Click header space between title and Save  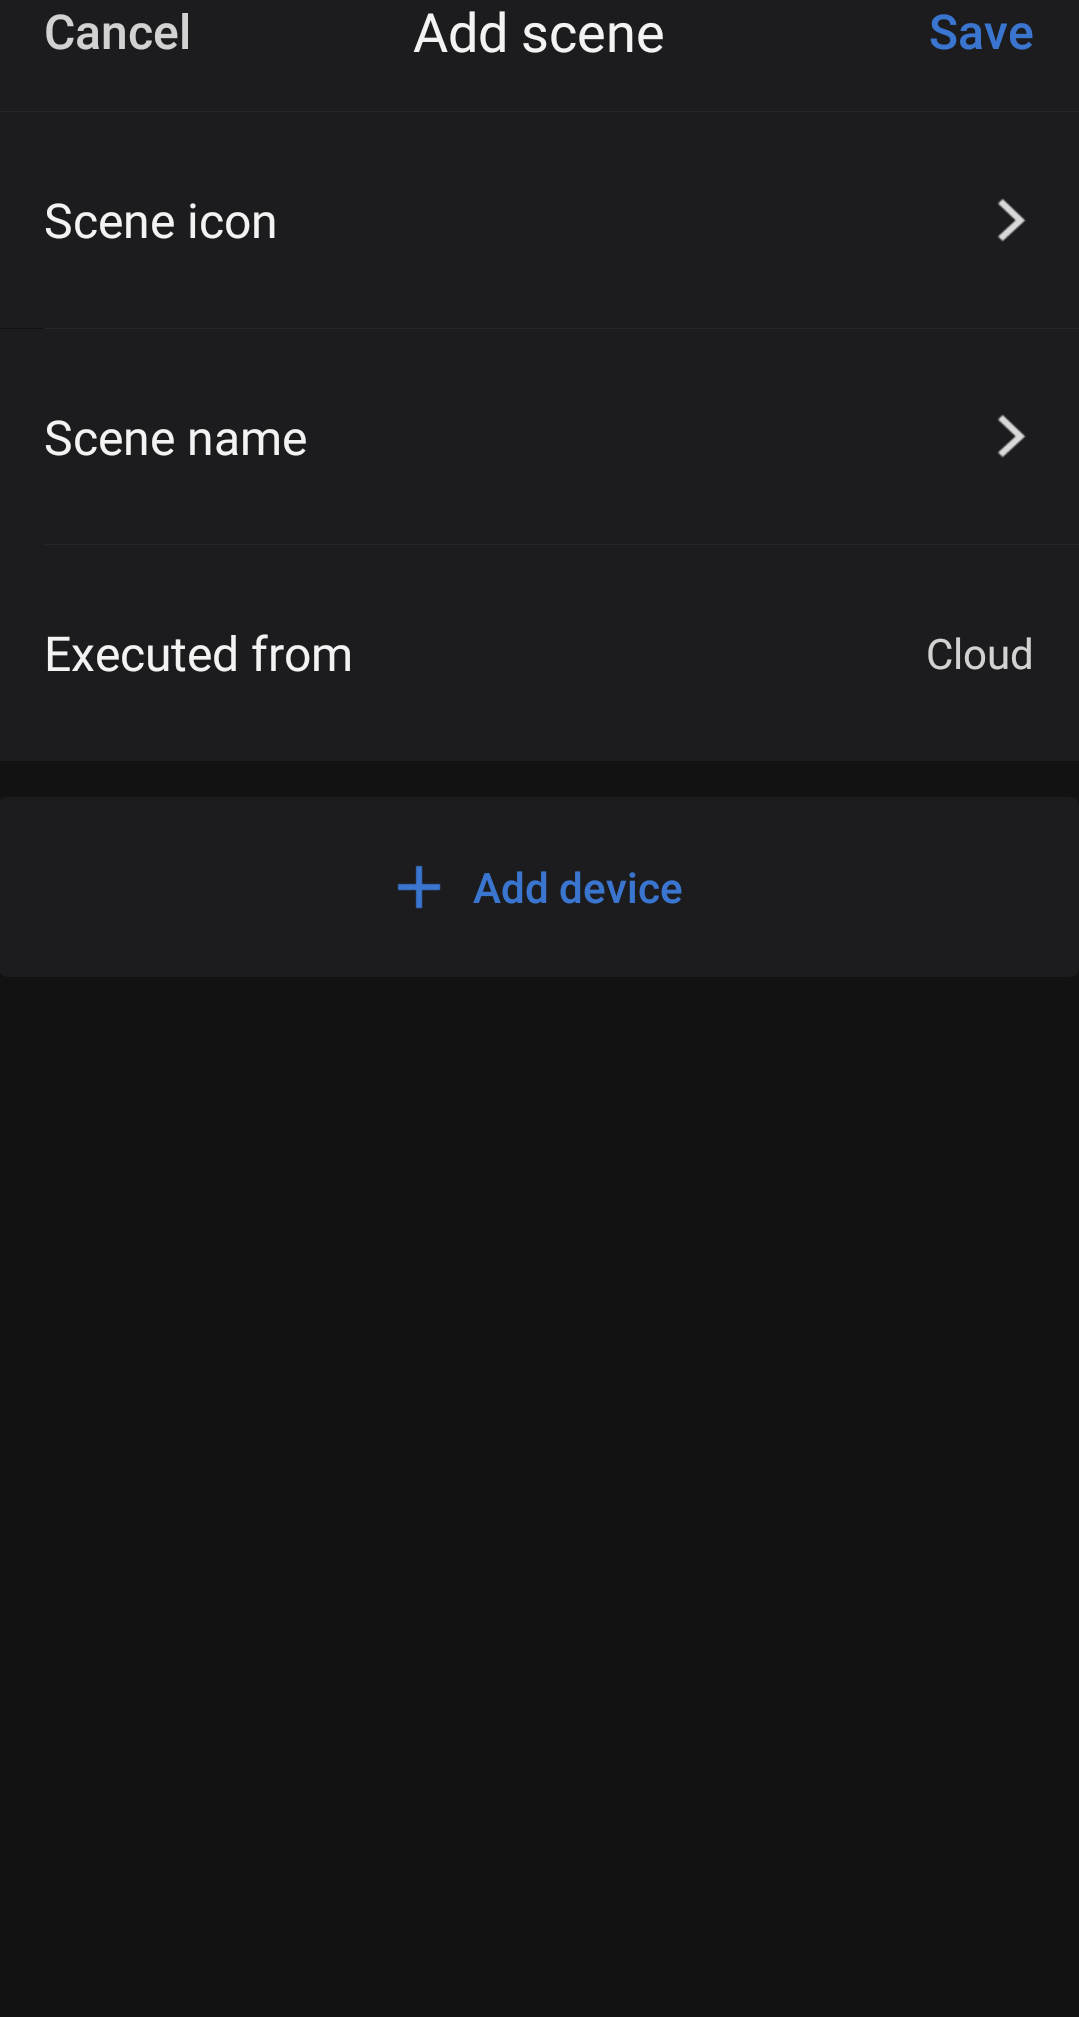(x=795, y=34)
